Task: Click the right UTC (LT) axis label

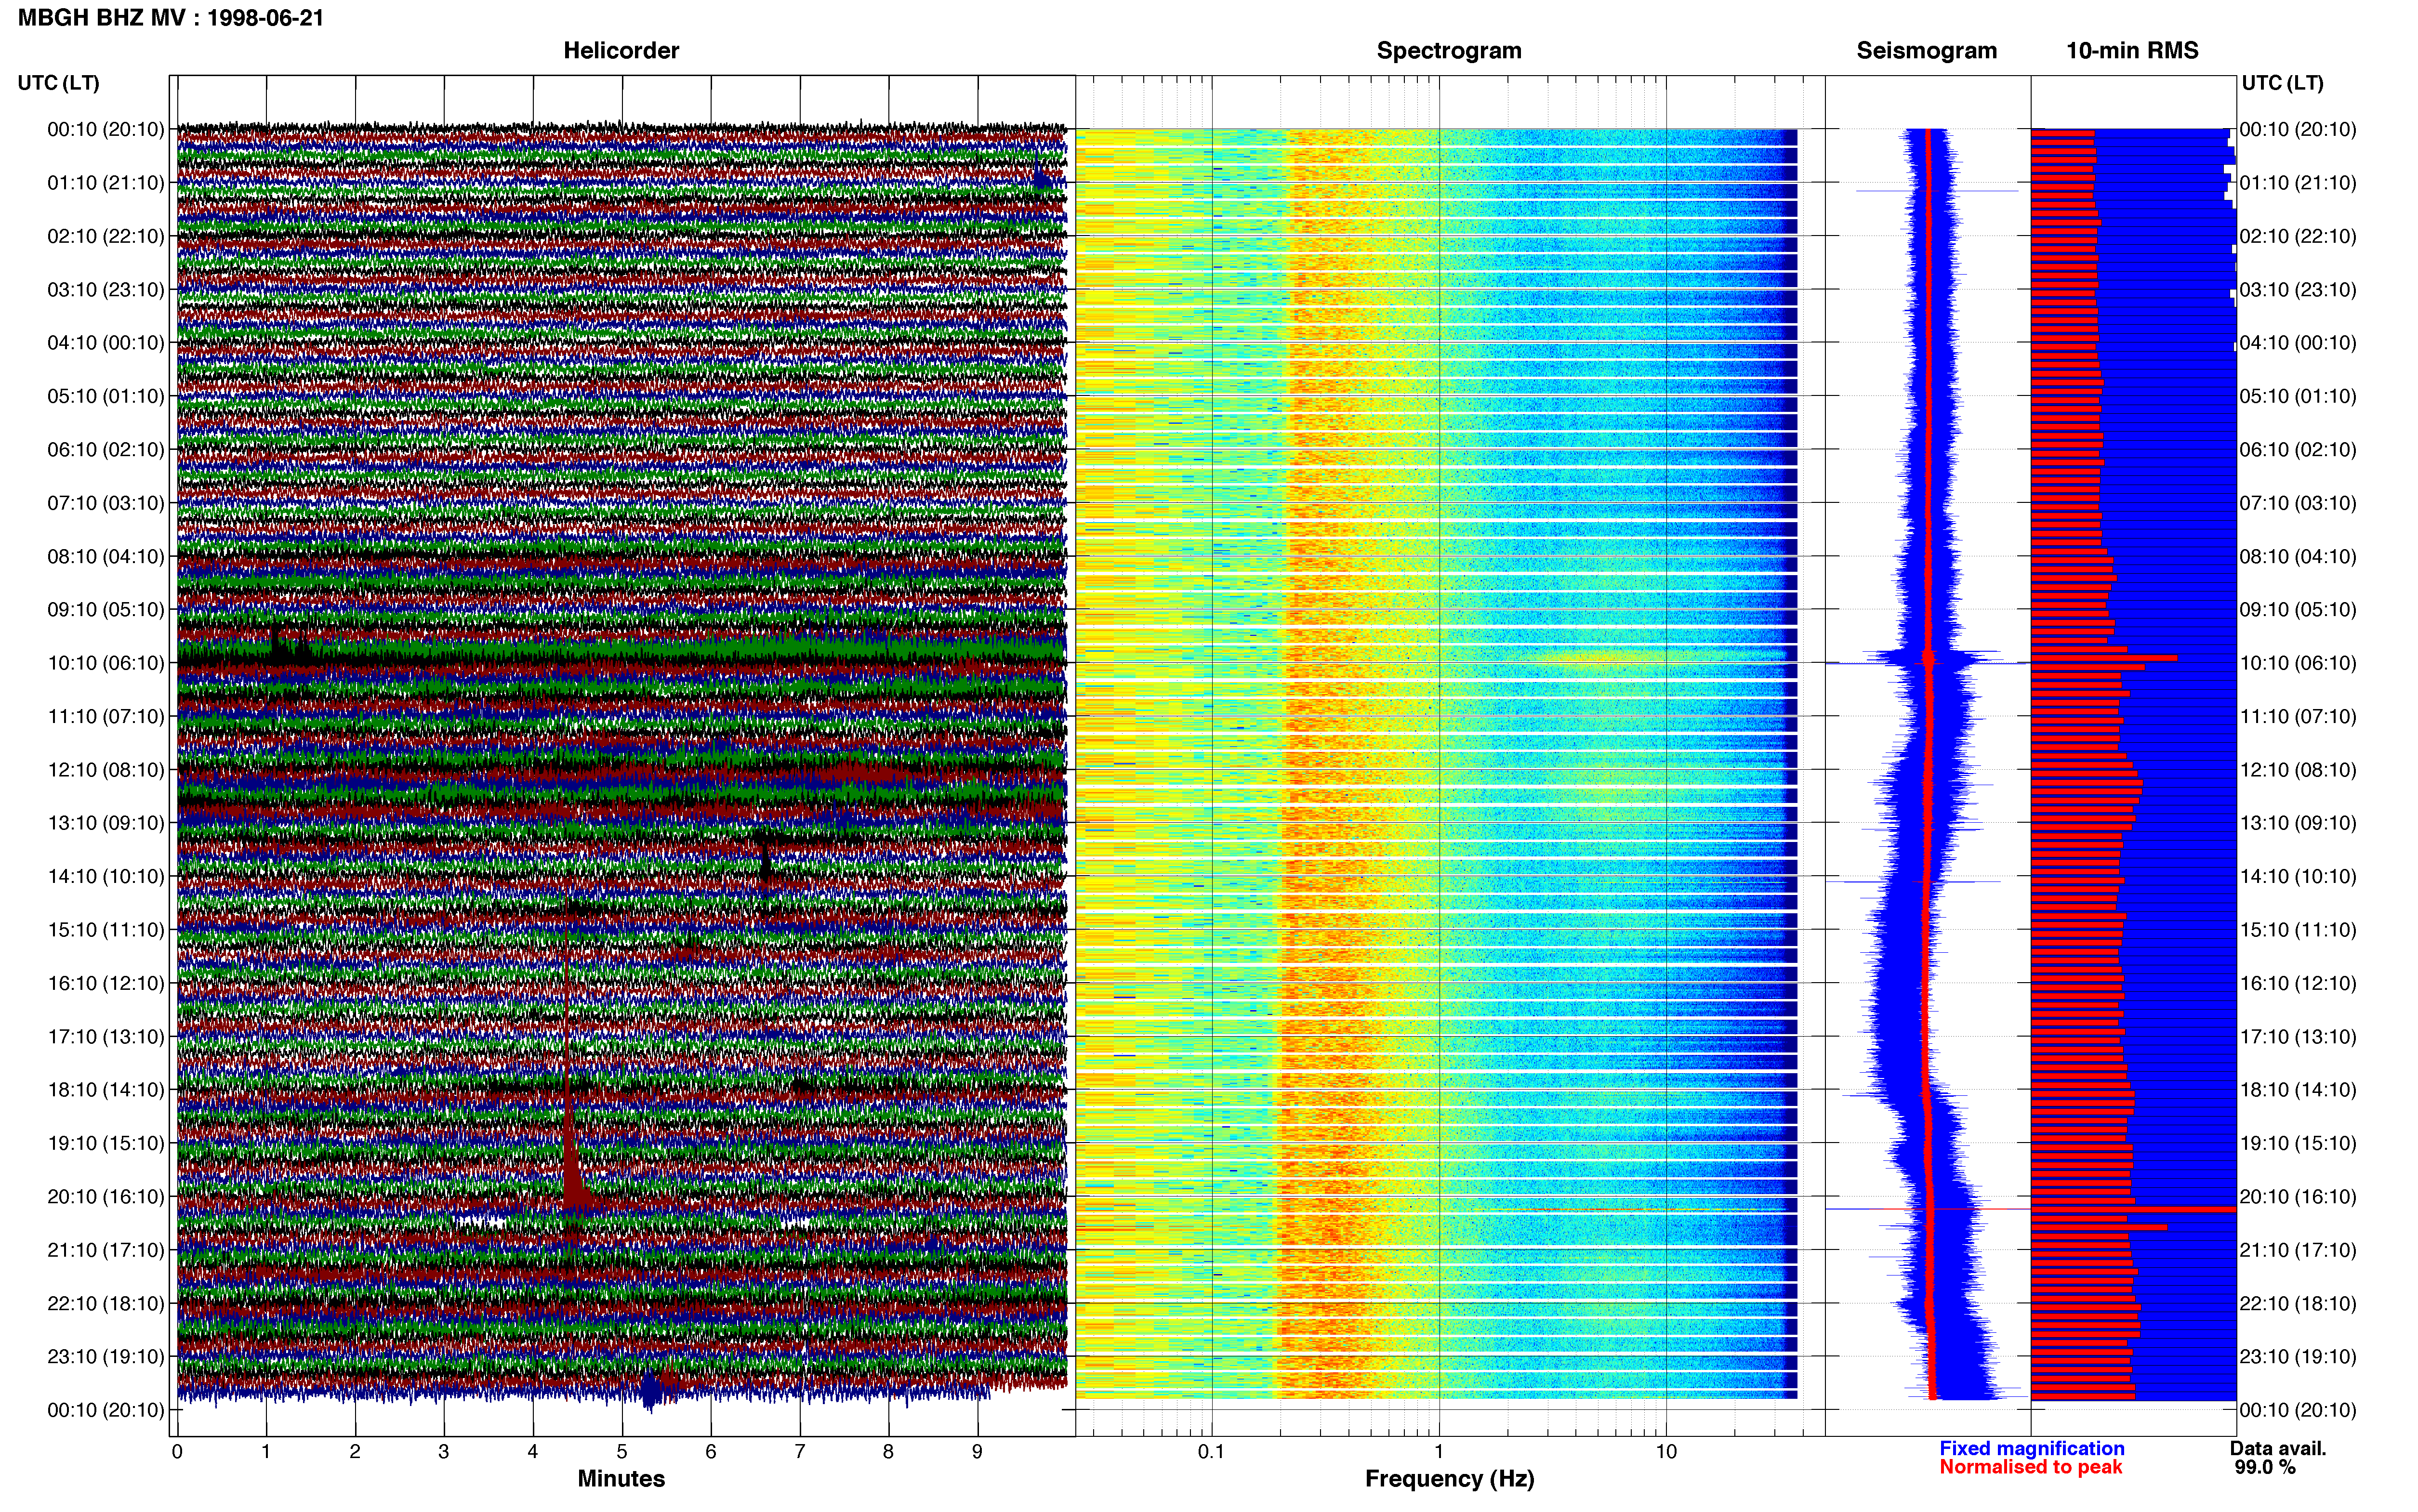Action: tap(2282, 83)
